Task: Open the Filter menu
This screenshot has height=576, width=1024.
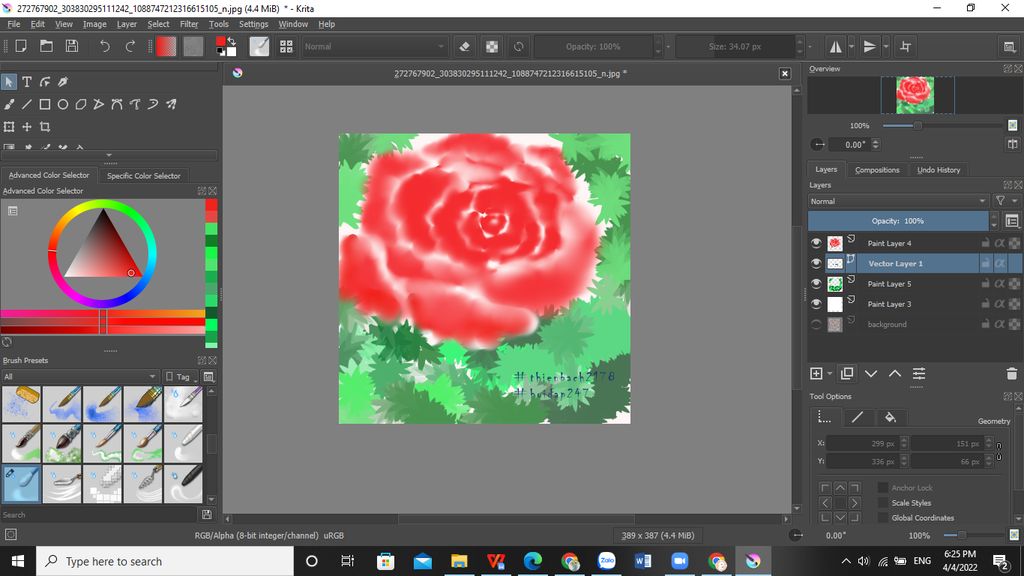Action: (x=189, y=24)
